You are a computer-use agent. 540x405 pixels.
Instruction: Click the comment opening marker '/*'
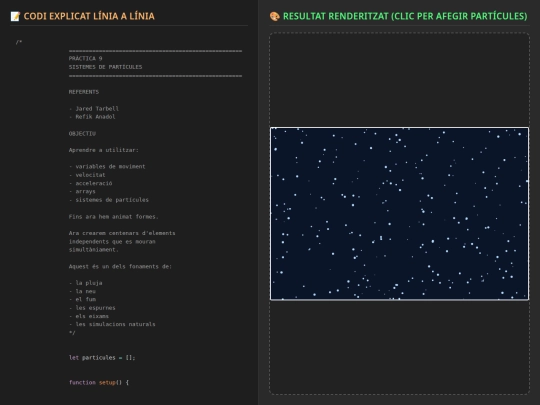coord(19,42)
